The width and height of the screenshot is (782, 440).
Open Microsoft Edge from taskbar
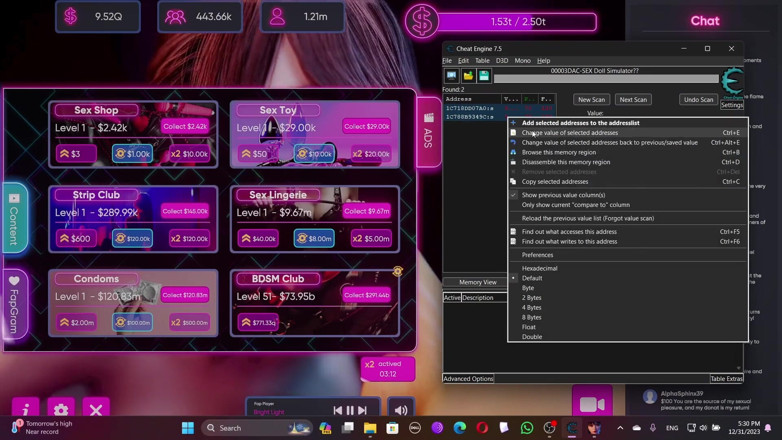pos(459,428)
